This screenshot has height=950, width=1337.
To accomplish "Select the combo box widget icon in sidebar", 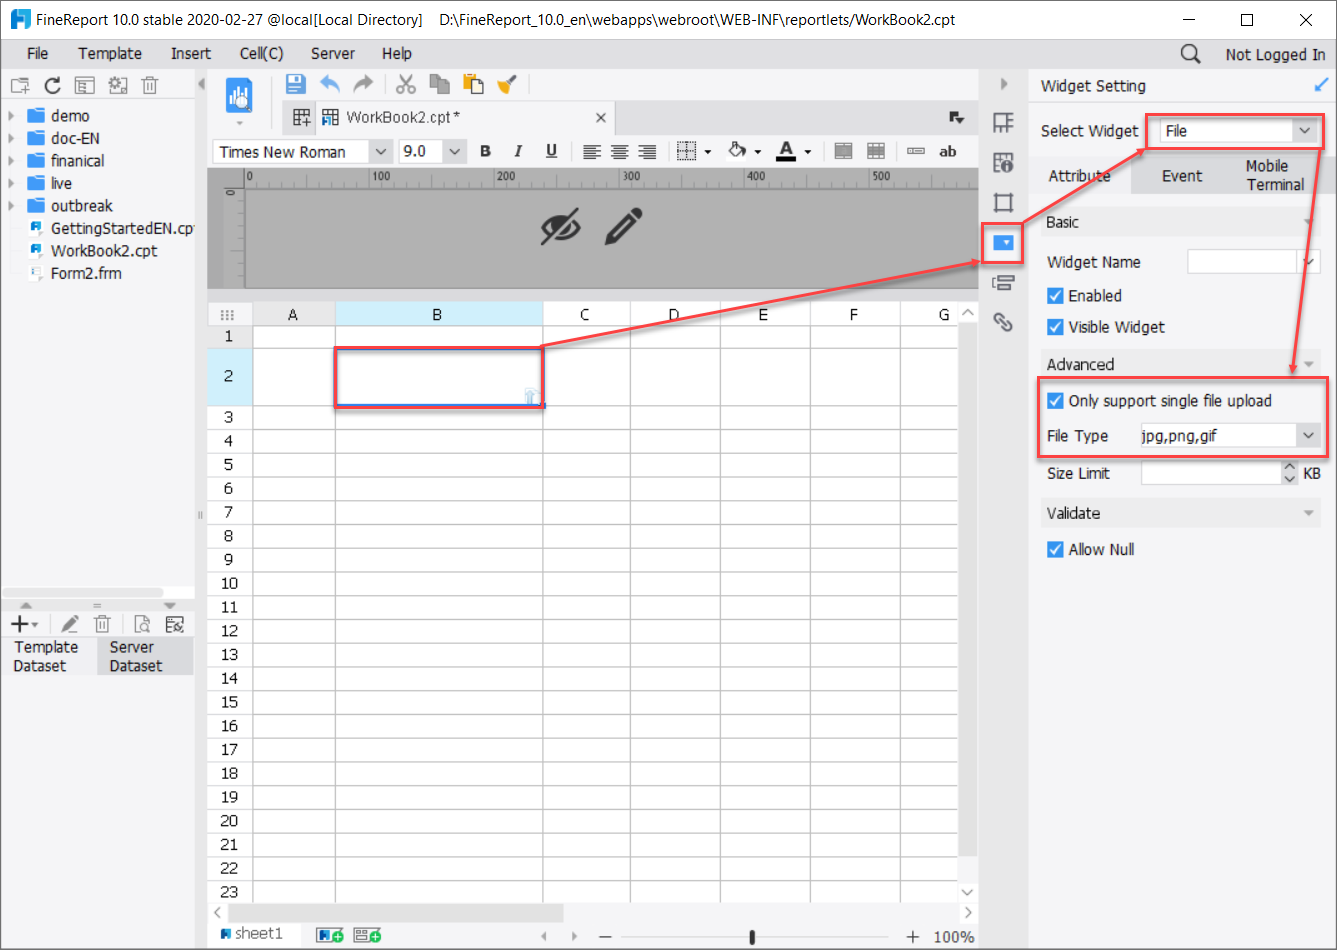I will pos(1003,244).
